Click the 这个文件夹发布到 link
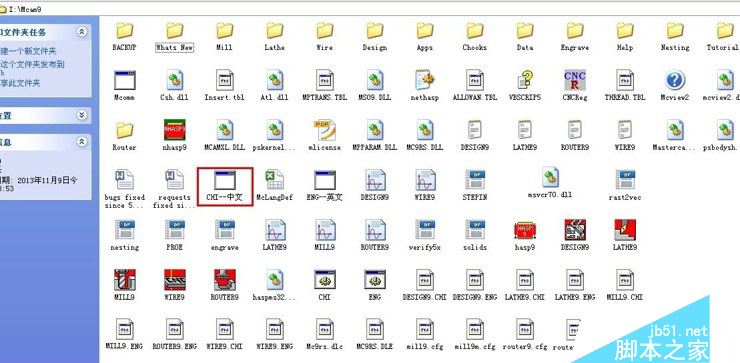This screenshot has width=740, height=363. tap(32, 64)
